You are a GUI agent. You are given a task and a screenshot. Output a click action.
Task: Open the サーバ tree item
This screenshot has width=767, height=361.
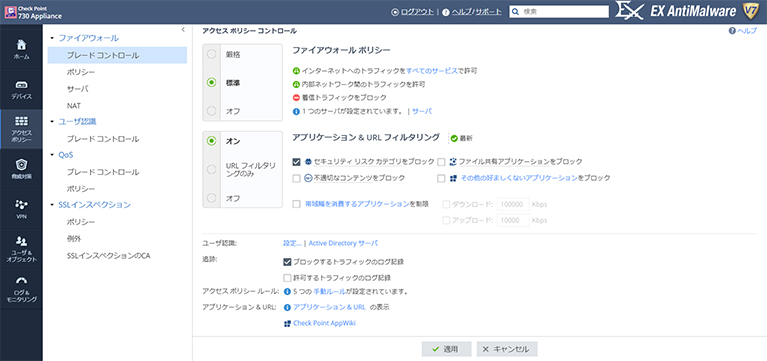coord(78,89)
